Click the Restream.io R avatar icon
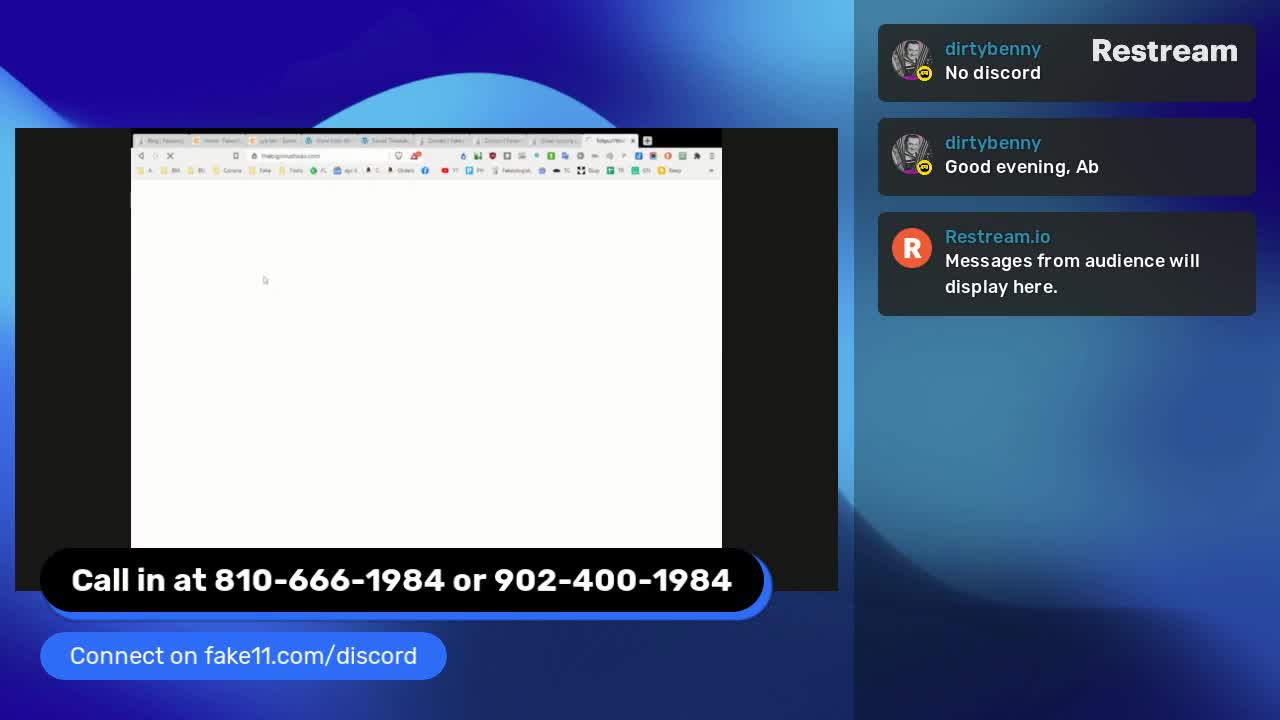This screenshot has width=1280, height=720. coord(912,248)
